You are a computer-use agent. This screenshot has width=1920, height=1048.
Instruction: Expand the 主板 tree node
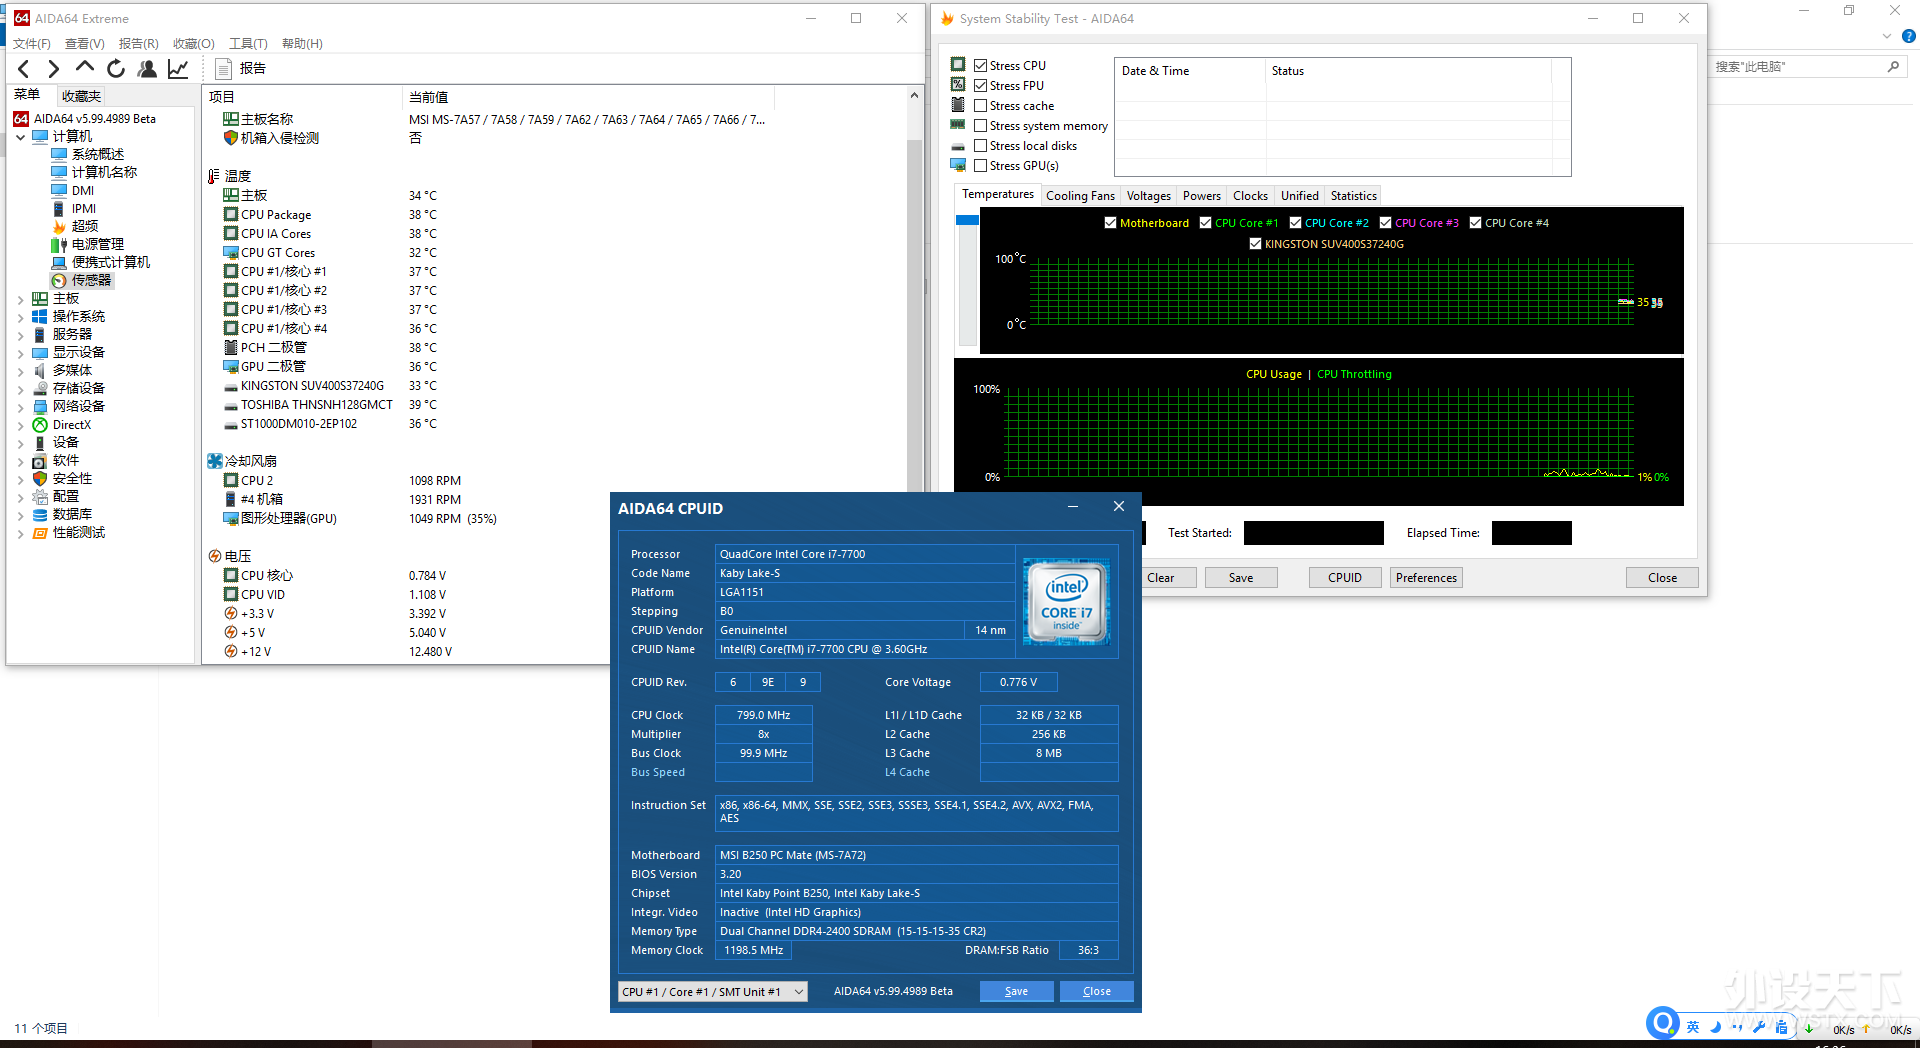(20, 299)
